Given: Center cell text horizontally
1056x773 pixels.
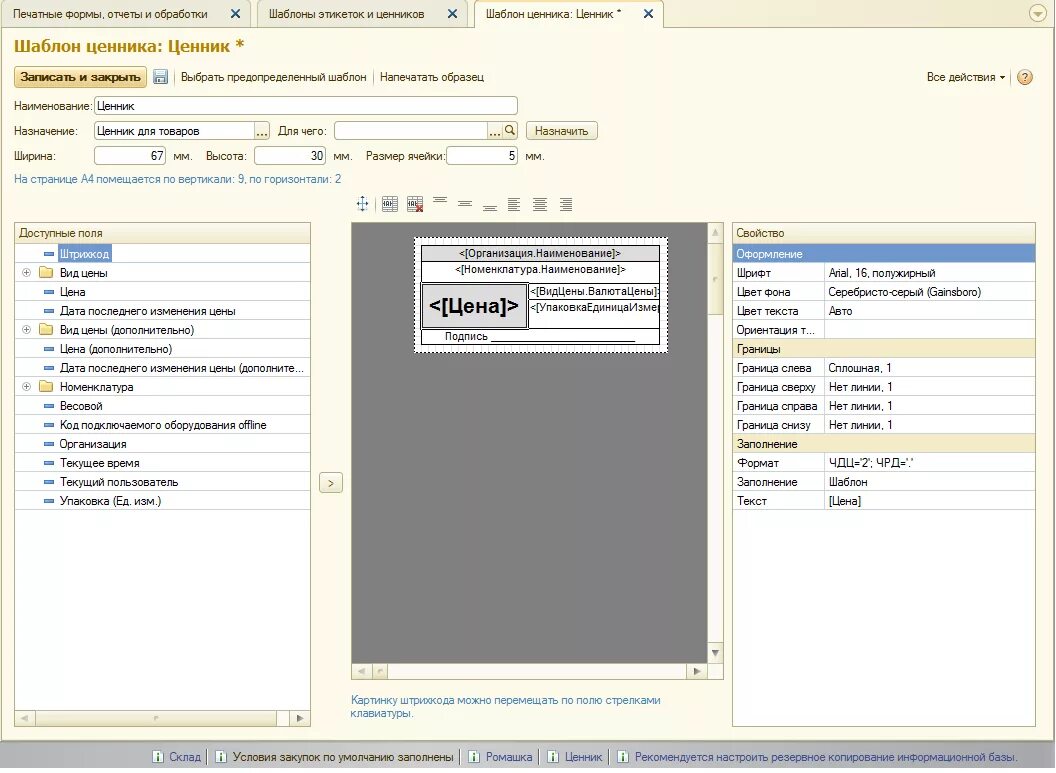Looking at the screenshot, I should [x=539, y=204].
